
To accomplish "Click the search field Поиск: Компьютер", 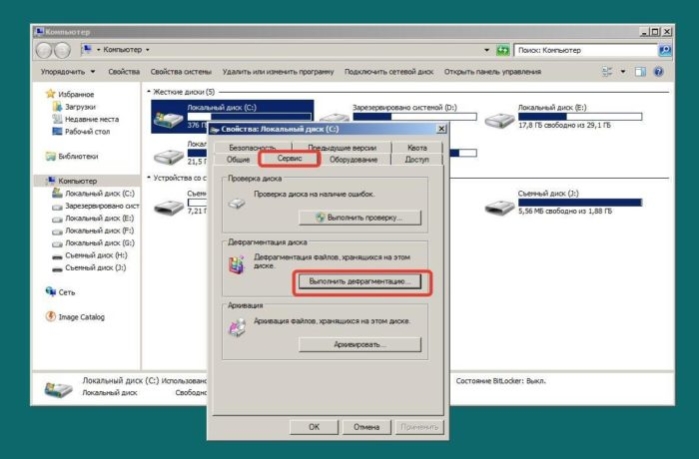I will pos(586,50).
